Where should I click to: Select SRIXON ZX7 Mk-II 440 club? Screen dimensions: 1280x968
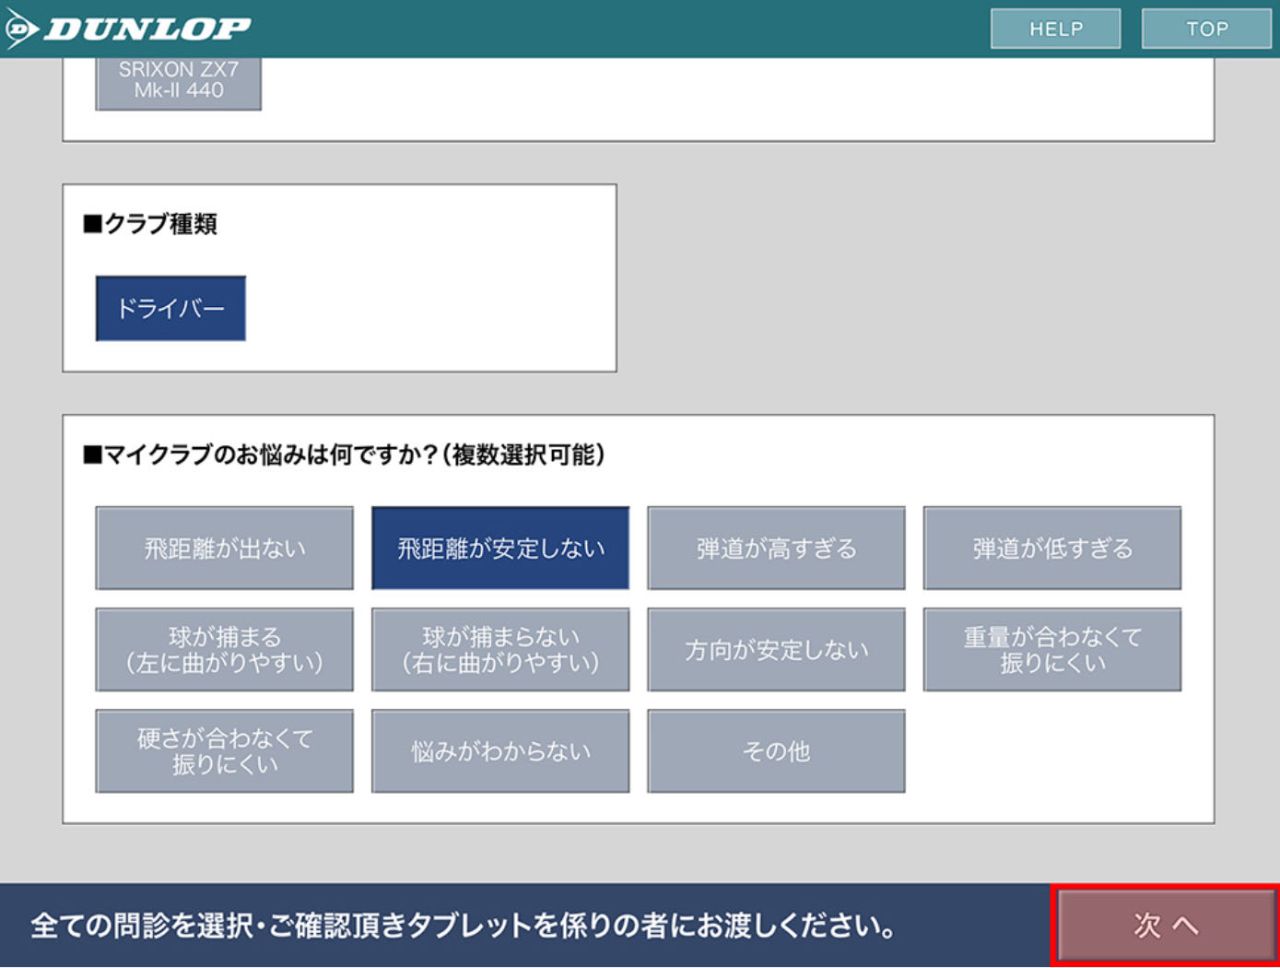click(178, 82)
